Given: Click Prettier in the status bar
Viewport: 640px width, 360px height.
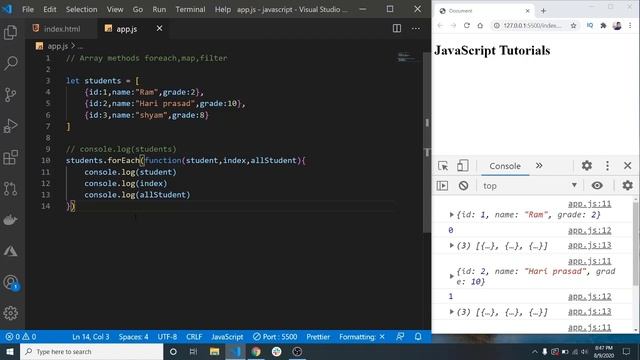Looking at the screenshot, I should [318, 337].
